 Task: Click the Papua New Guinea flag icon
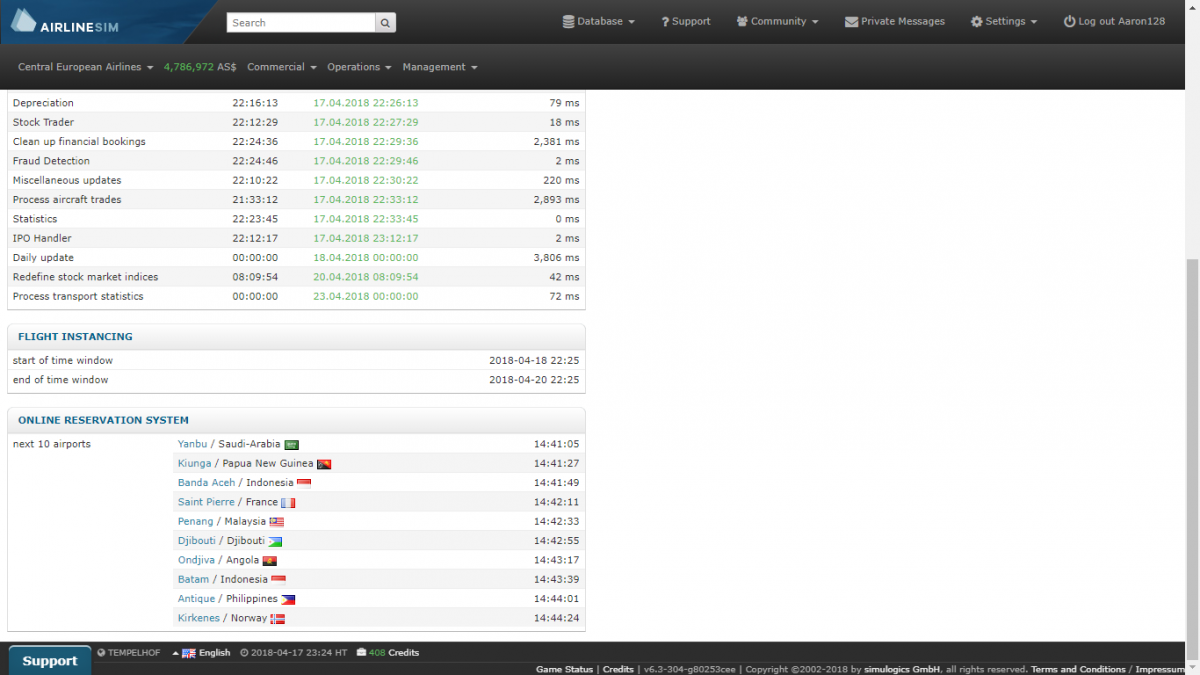324,464
